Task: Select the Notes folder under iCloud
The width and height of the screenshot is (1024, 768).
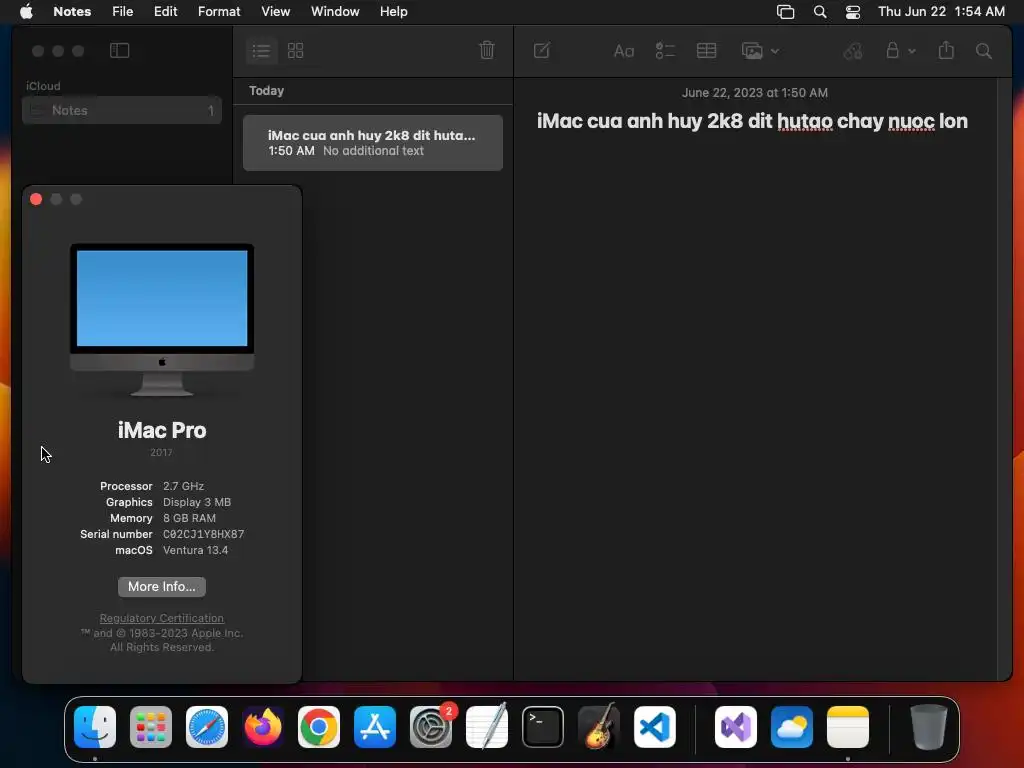Action: (122, 110)
